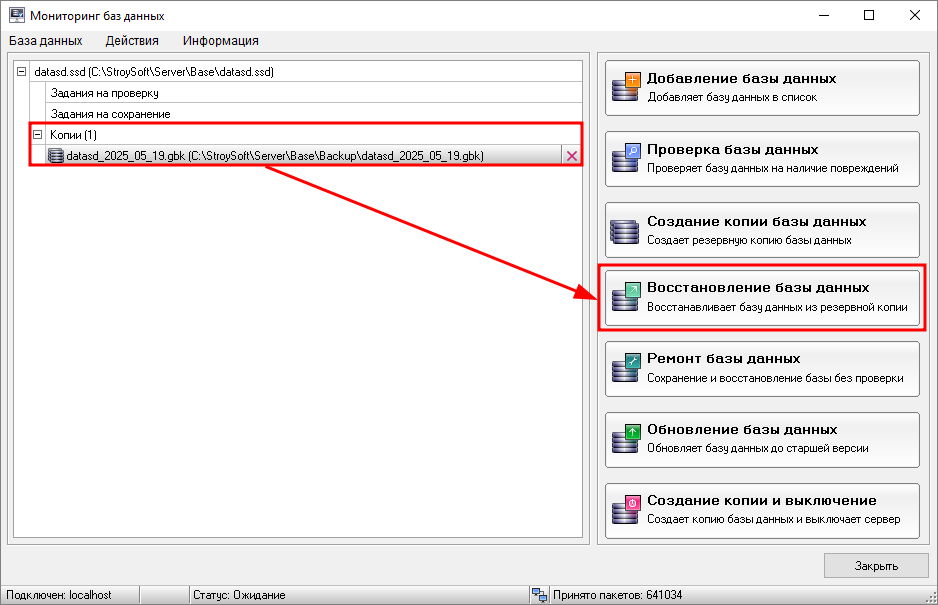
Task: Click the Create copy and shutdown icon
Action: point(625,510)
